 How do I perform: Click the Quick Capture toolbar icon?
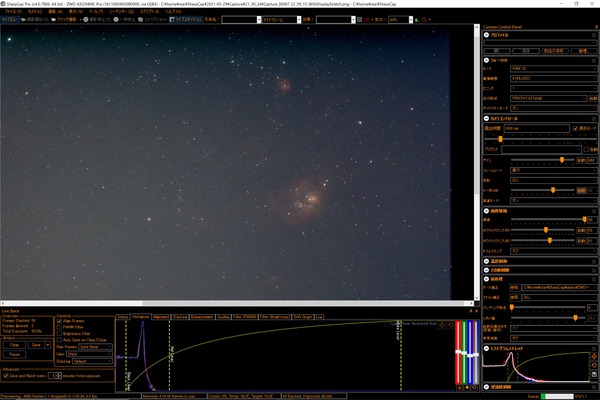pos(53,19)
